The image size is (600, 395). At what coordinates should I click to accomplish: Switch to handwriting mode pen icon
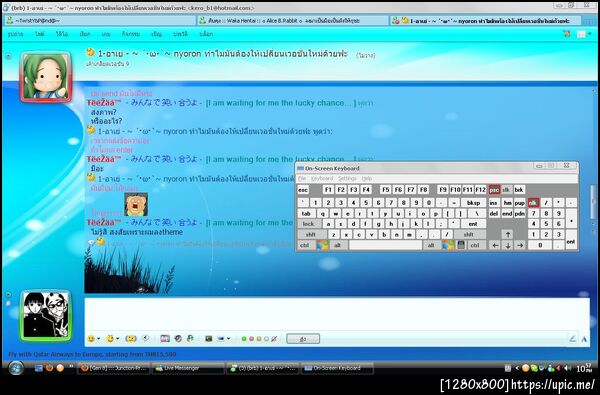[x=572, y=339]
